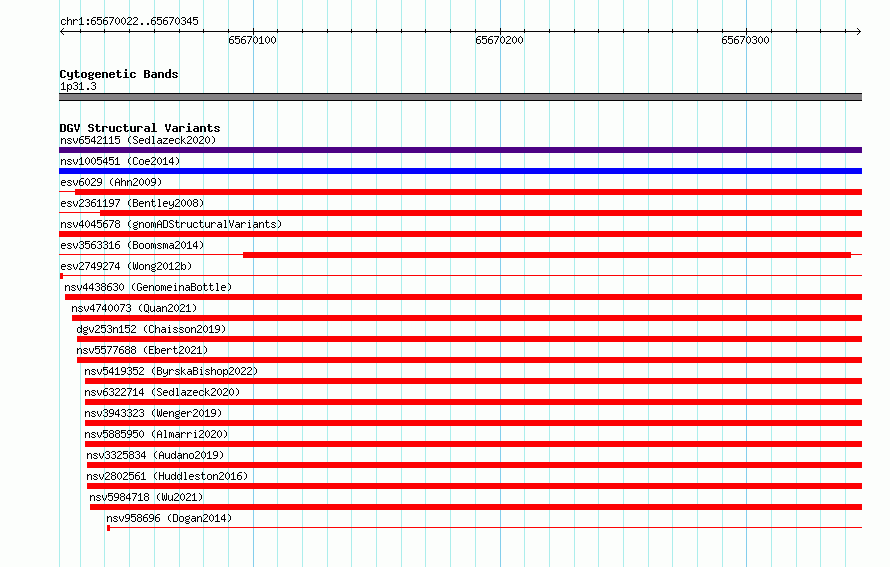Click the red esv3563316 variant bar
The image size is (890, 567).
pyautogui.click(x=547, y=255)
